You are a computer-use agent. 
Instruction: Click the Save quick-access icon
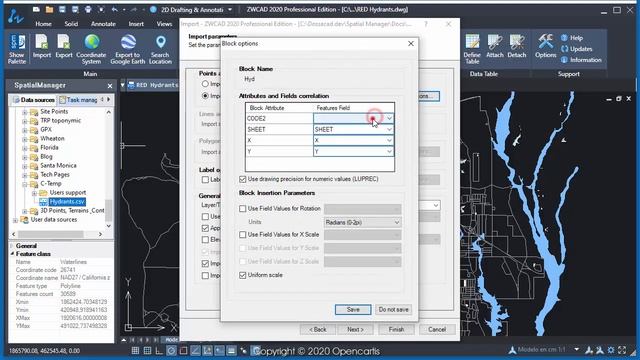click(62, 9)
